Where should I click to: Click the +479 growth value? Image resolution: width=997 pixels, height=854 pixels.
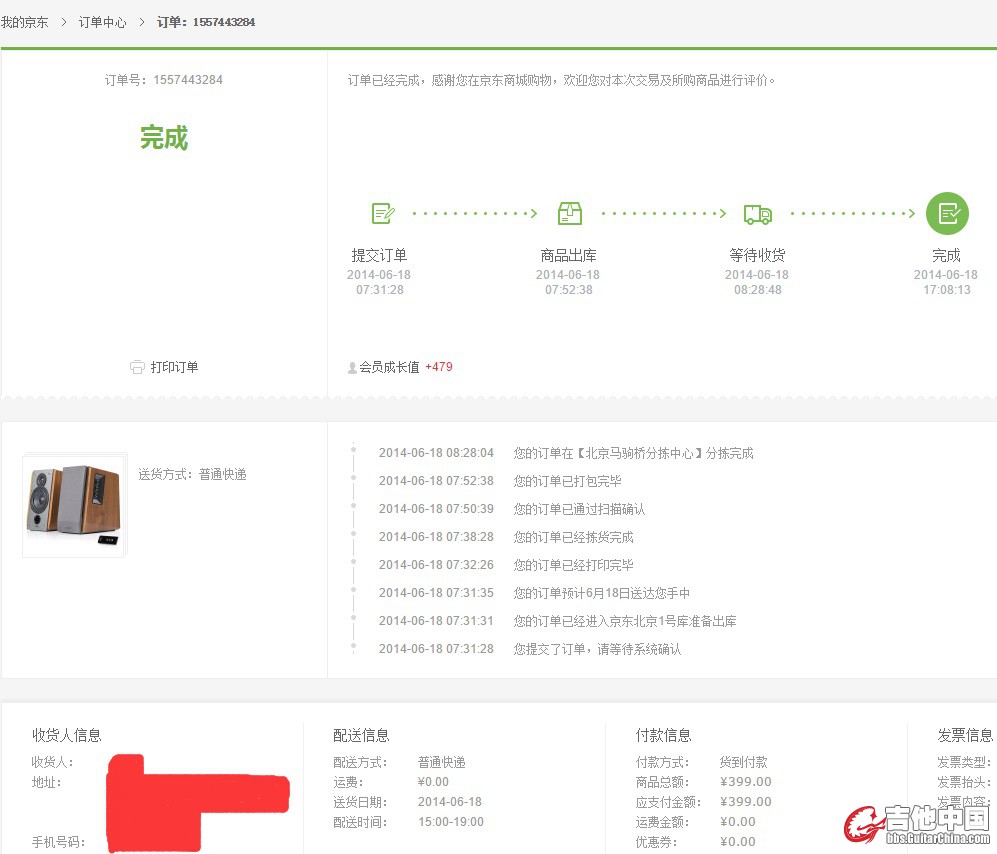coord(439,367)
